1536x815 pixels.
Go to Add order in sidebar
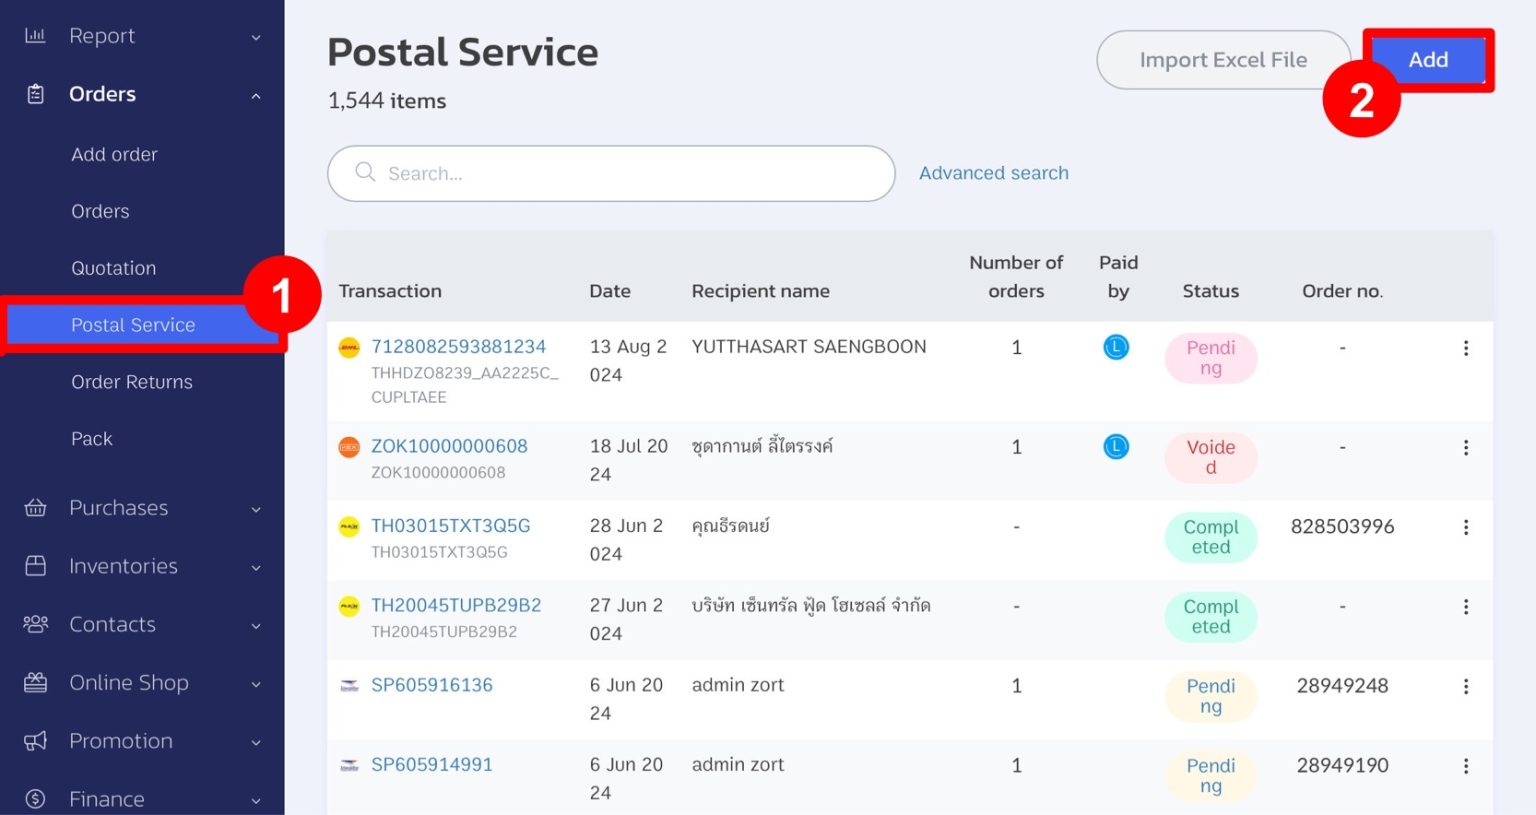click(114, 155)
